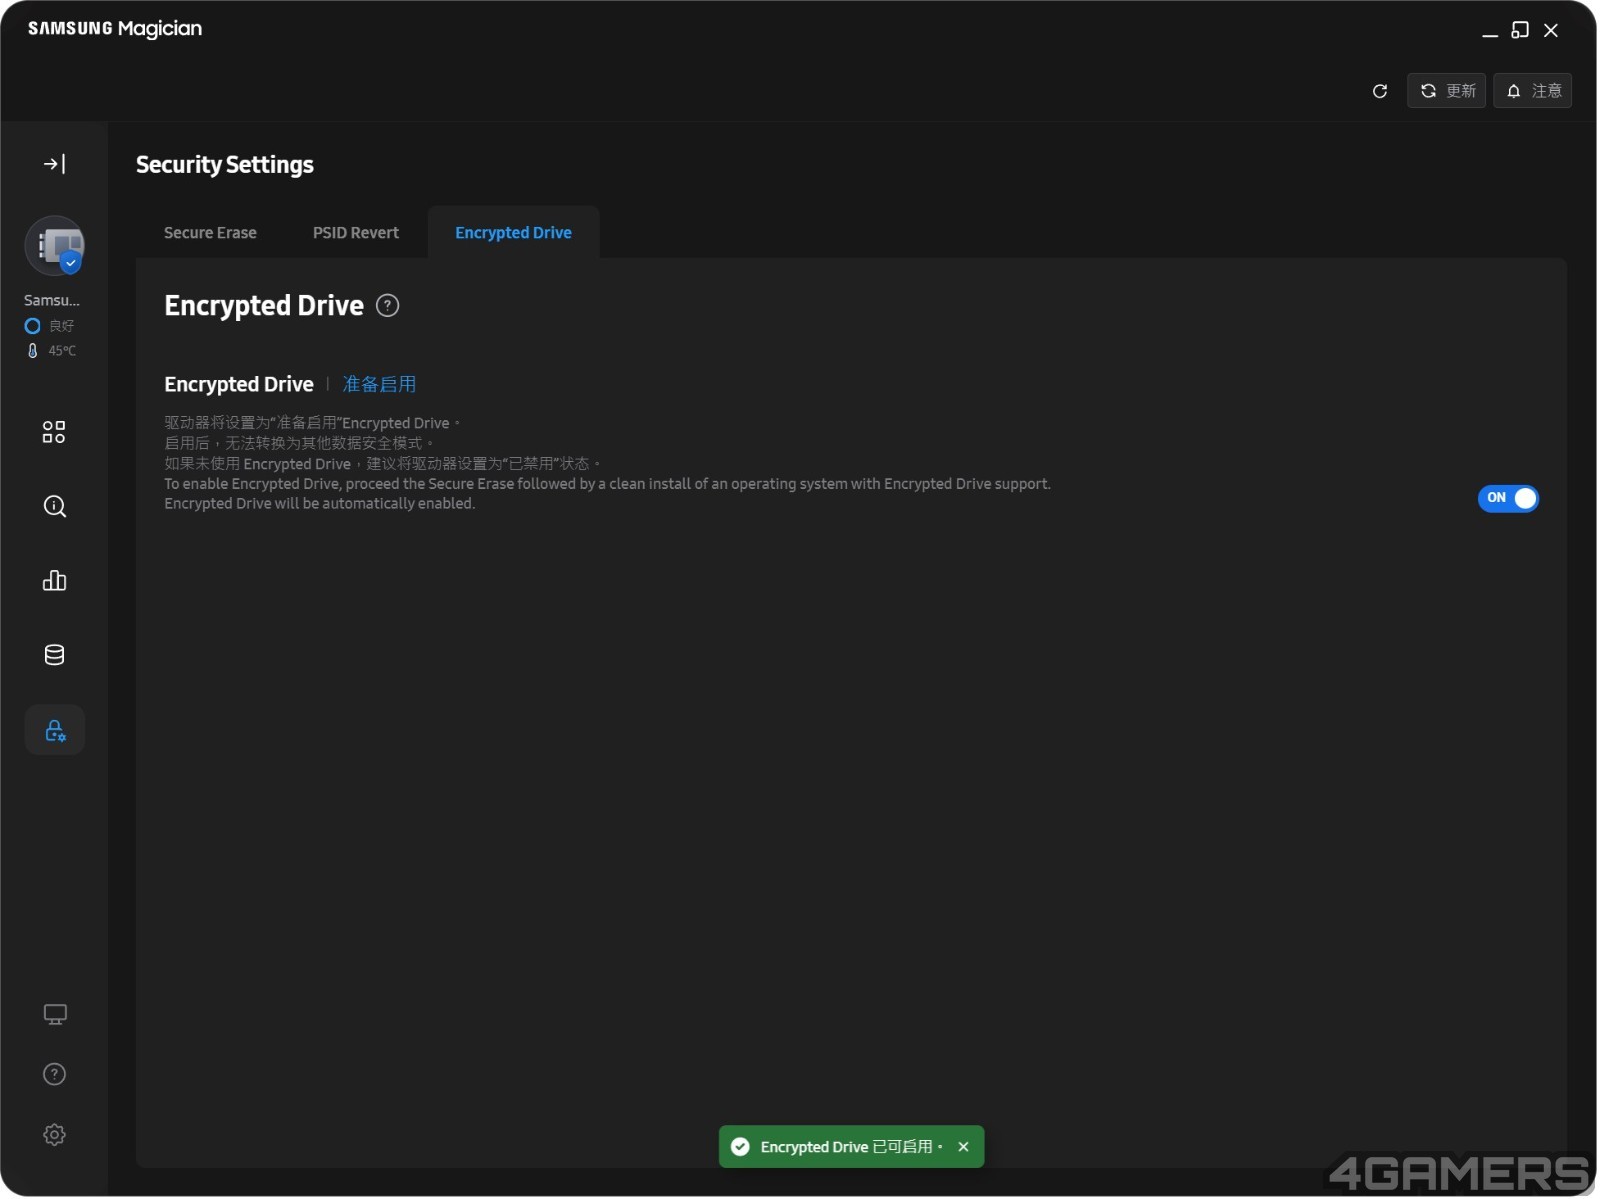The image size is (1600, 1199).
Task: Open the Performance Benchmark bar chart icon
Action: pyautogui.click(x=54, y=581)
